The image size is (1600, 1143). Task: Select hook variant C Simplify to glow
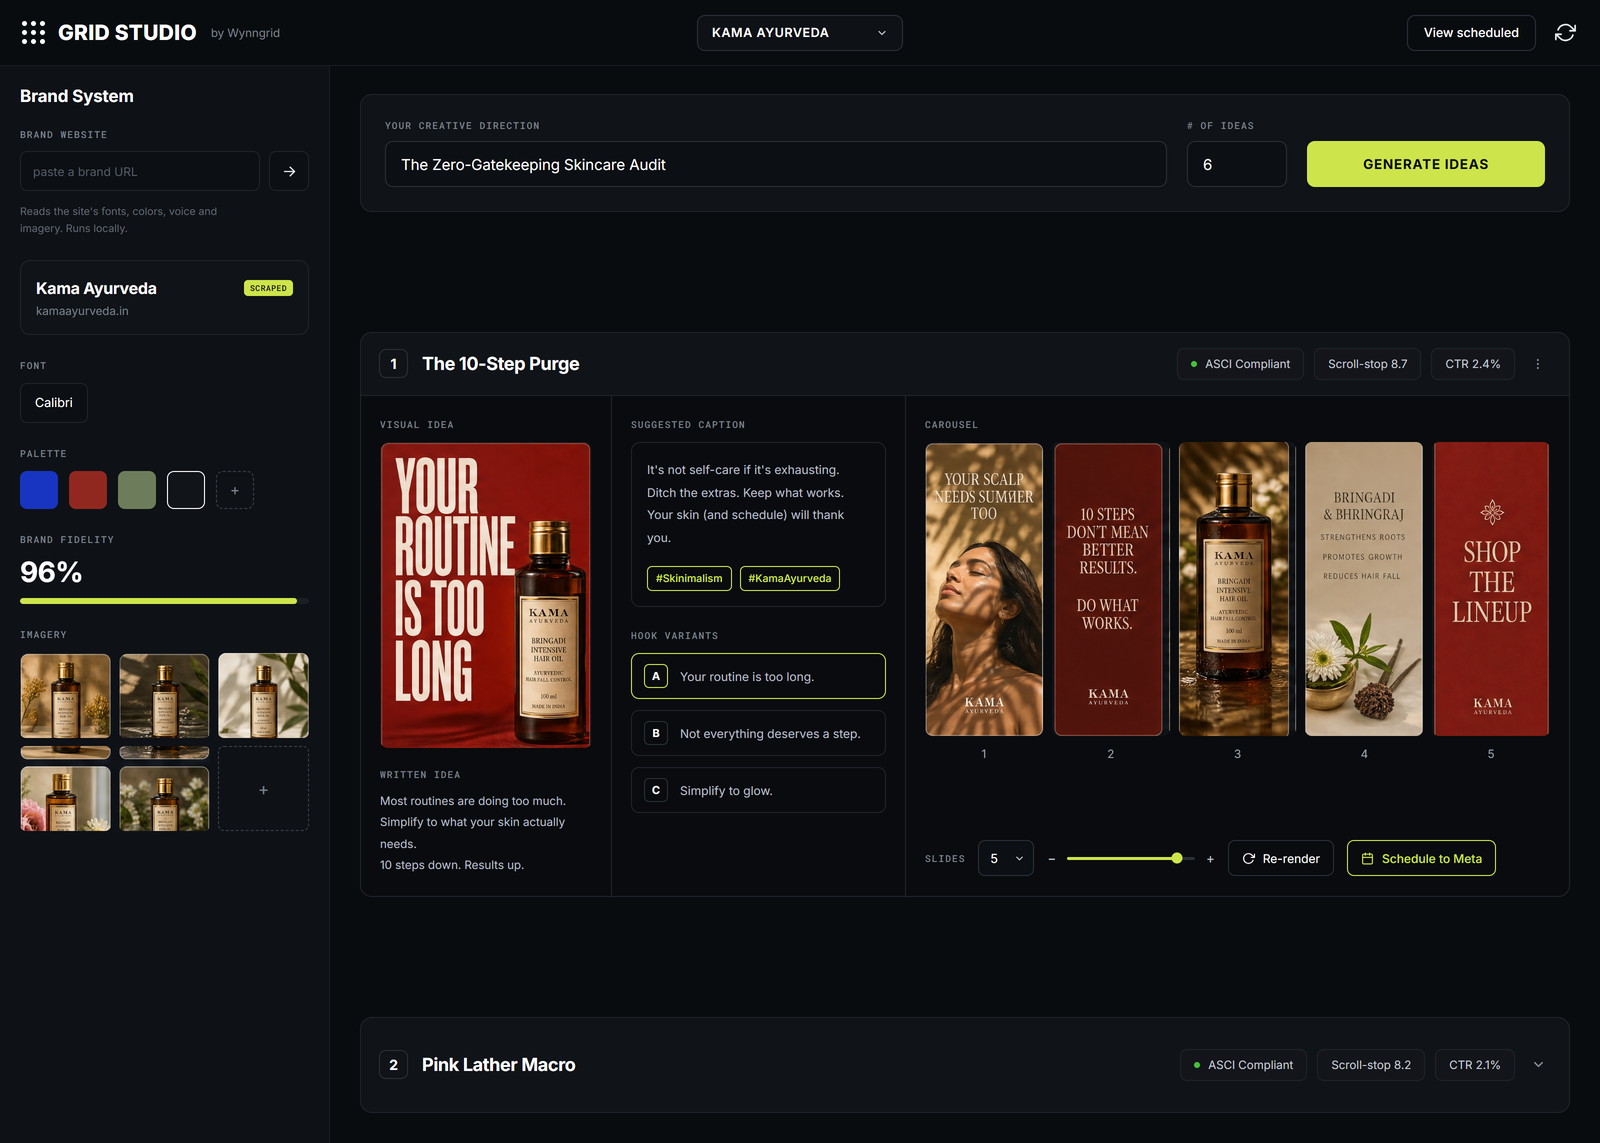click(x=758, y=790)
